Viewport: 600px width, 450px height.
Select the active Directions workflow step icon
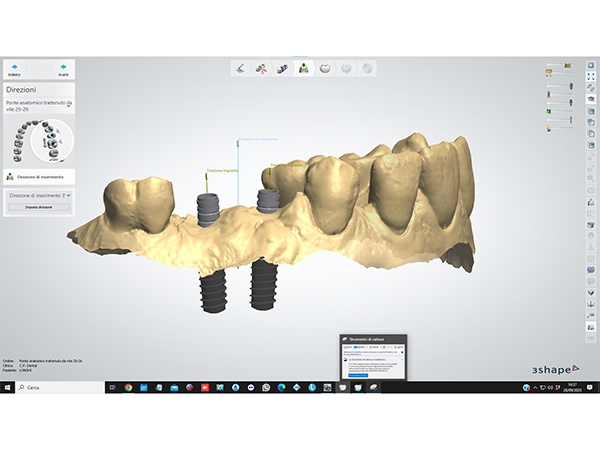tap(304, 68)
